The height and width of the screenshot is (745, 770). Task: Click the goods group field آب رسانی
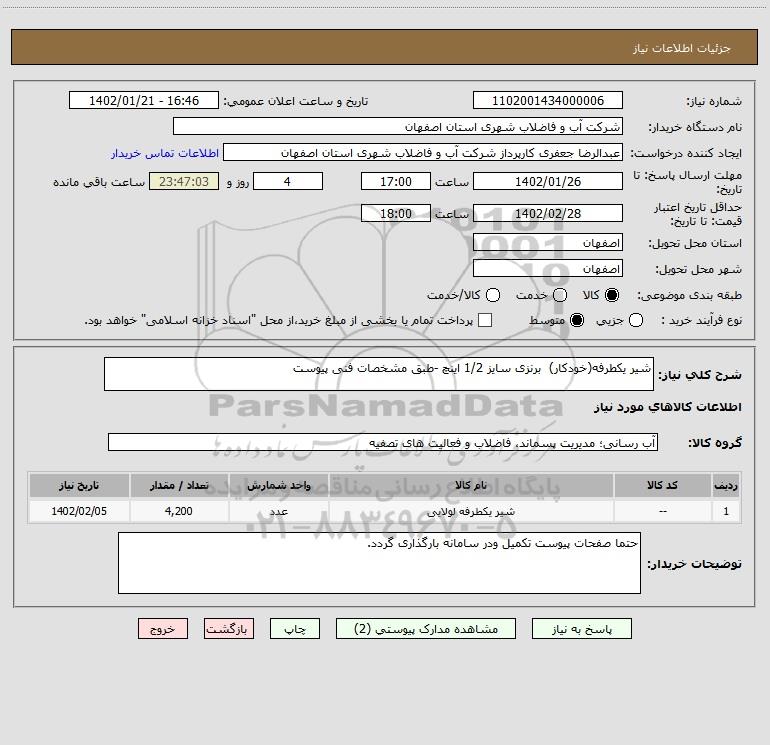[383, 442]
